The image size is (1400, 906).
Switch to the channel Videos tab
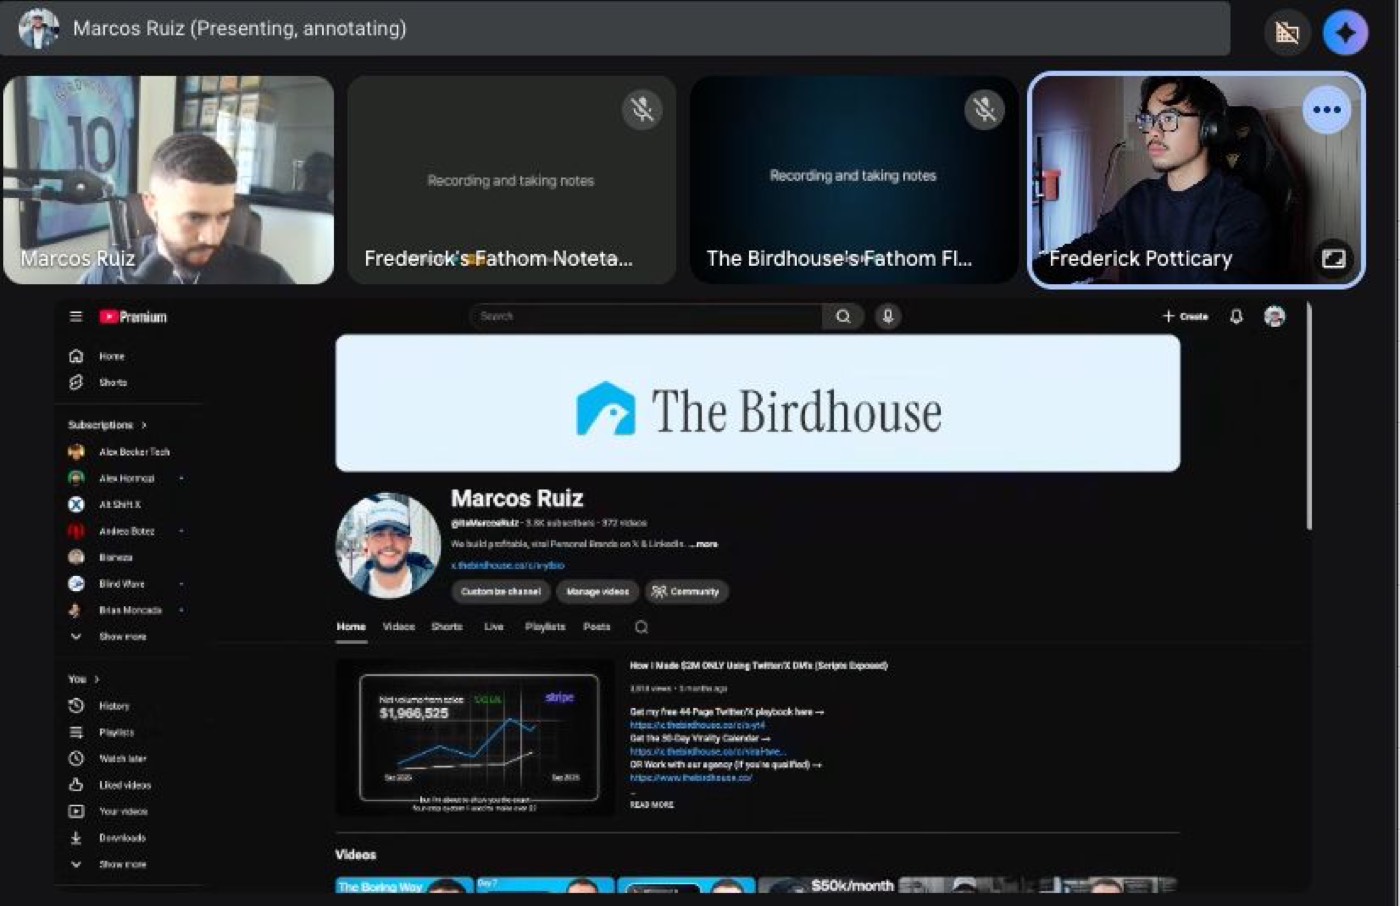[x=399, y=627]
